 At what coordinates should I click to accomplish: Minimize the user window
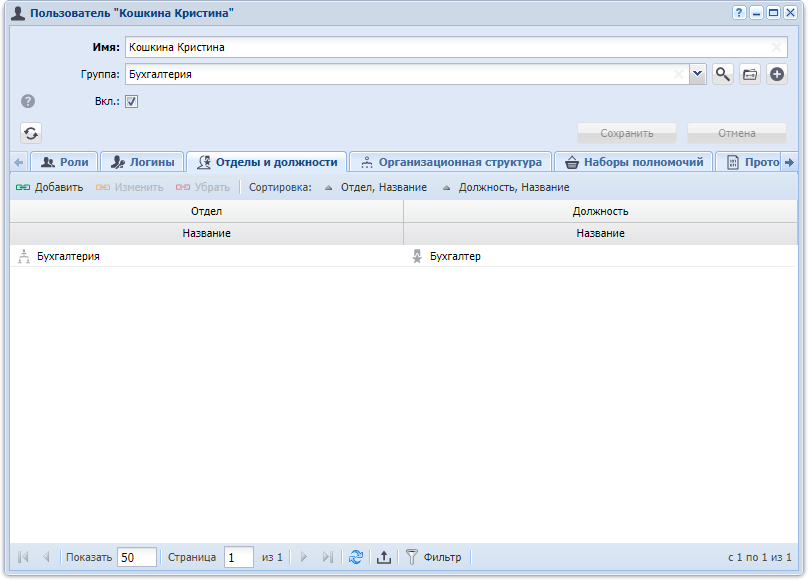click(x=756, y=13)
